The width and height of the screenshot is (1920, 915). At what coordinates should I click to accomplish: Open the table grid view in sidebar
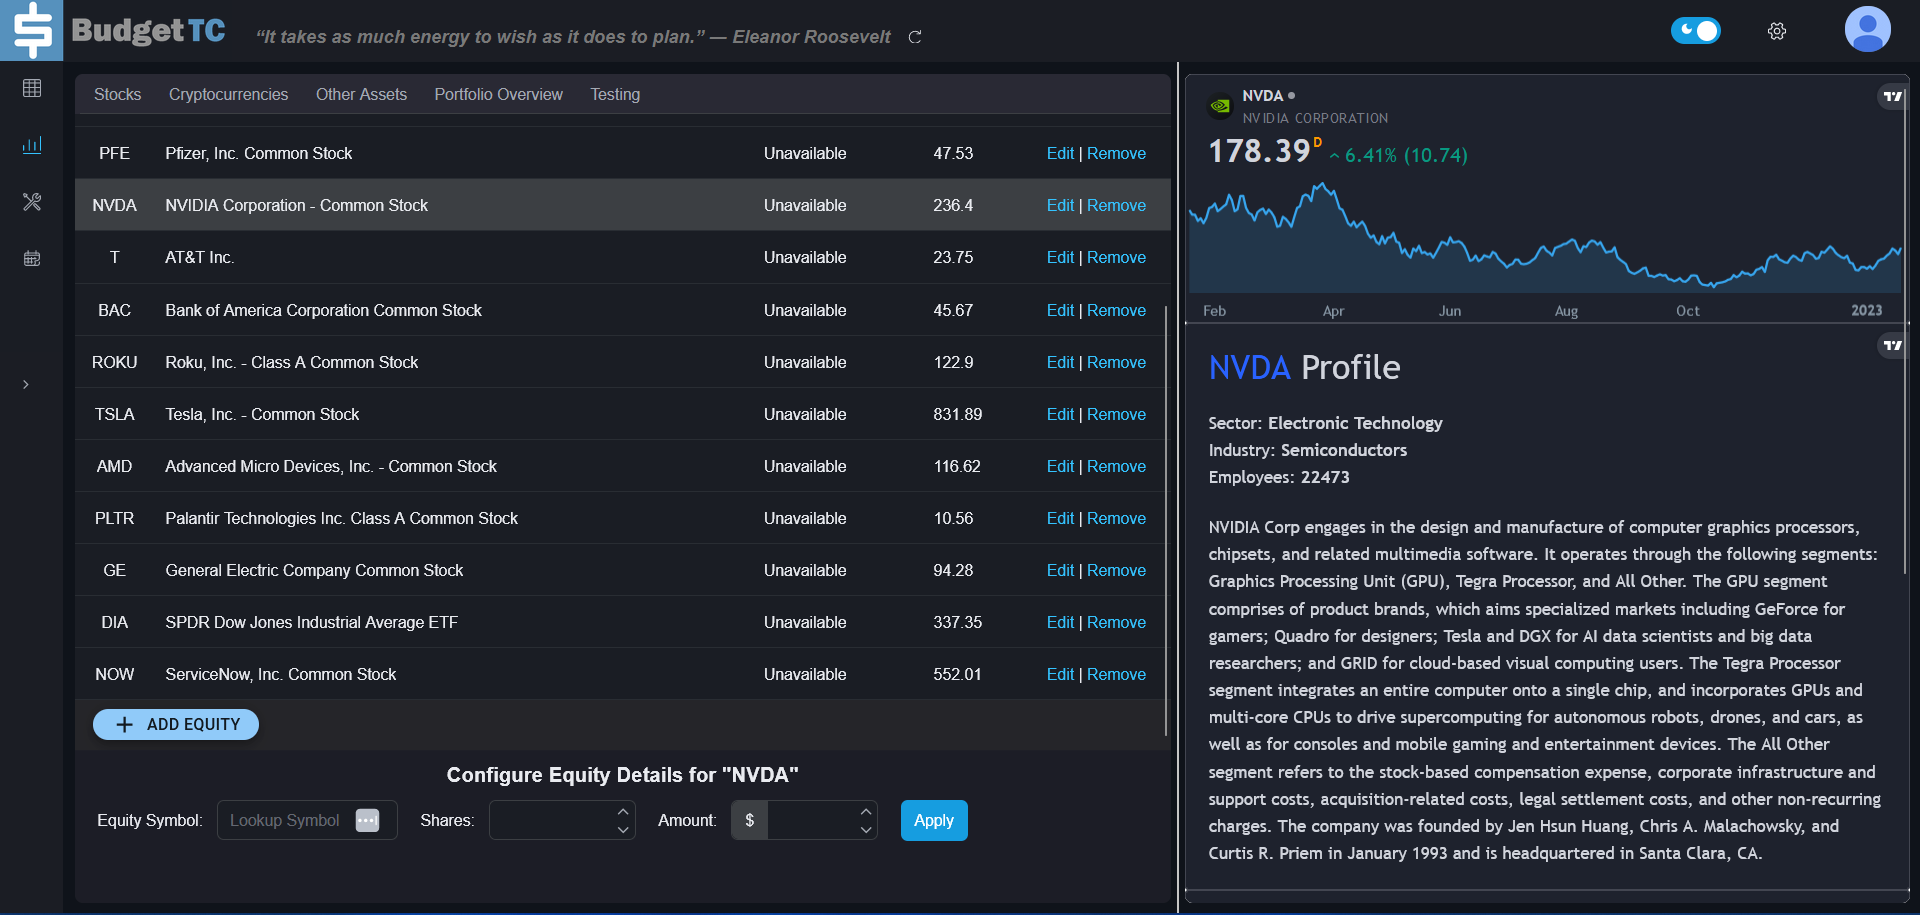32,88
